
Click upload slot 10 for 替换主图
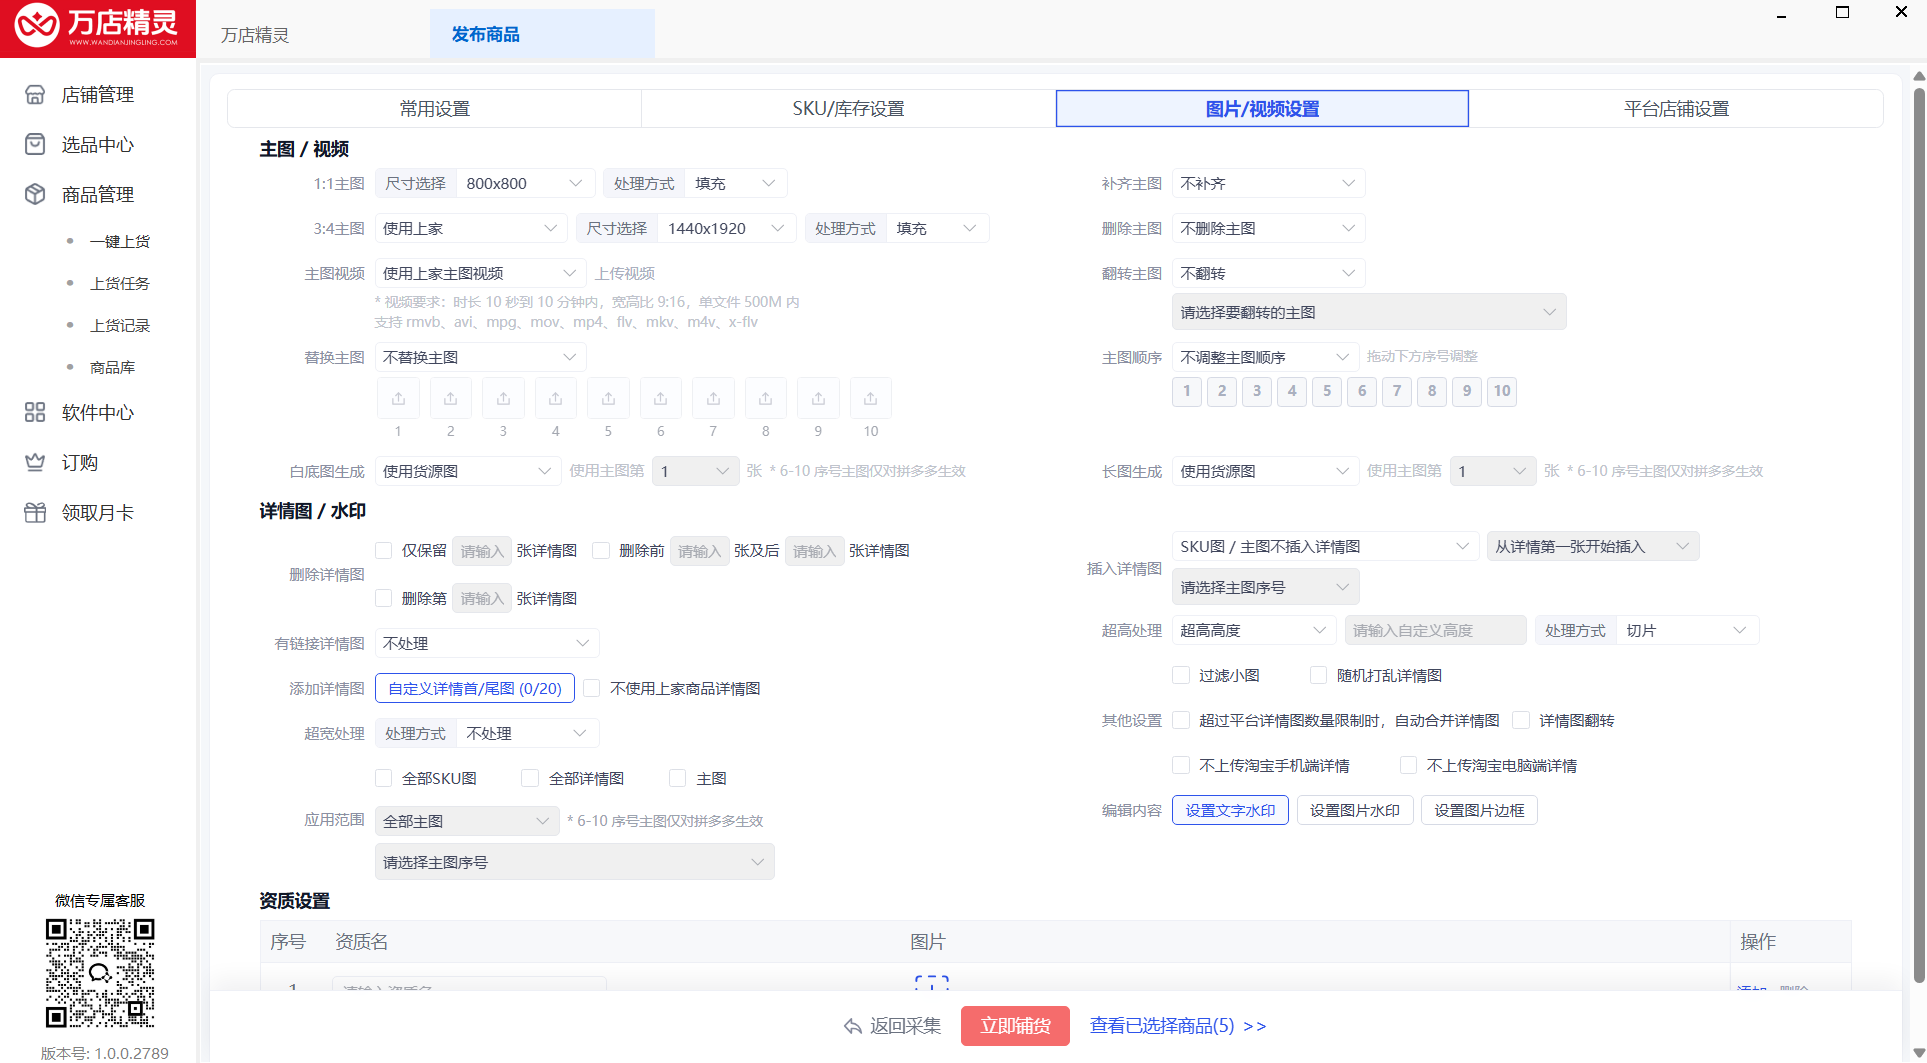click(x=871, y=398)
